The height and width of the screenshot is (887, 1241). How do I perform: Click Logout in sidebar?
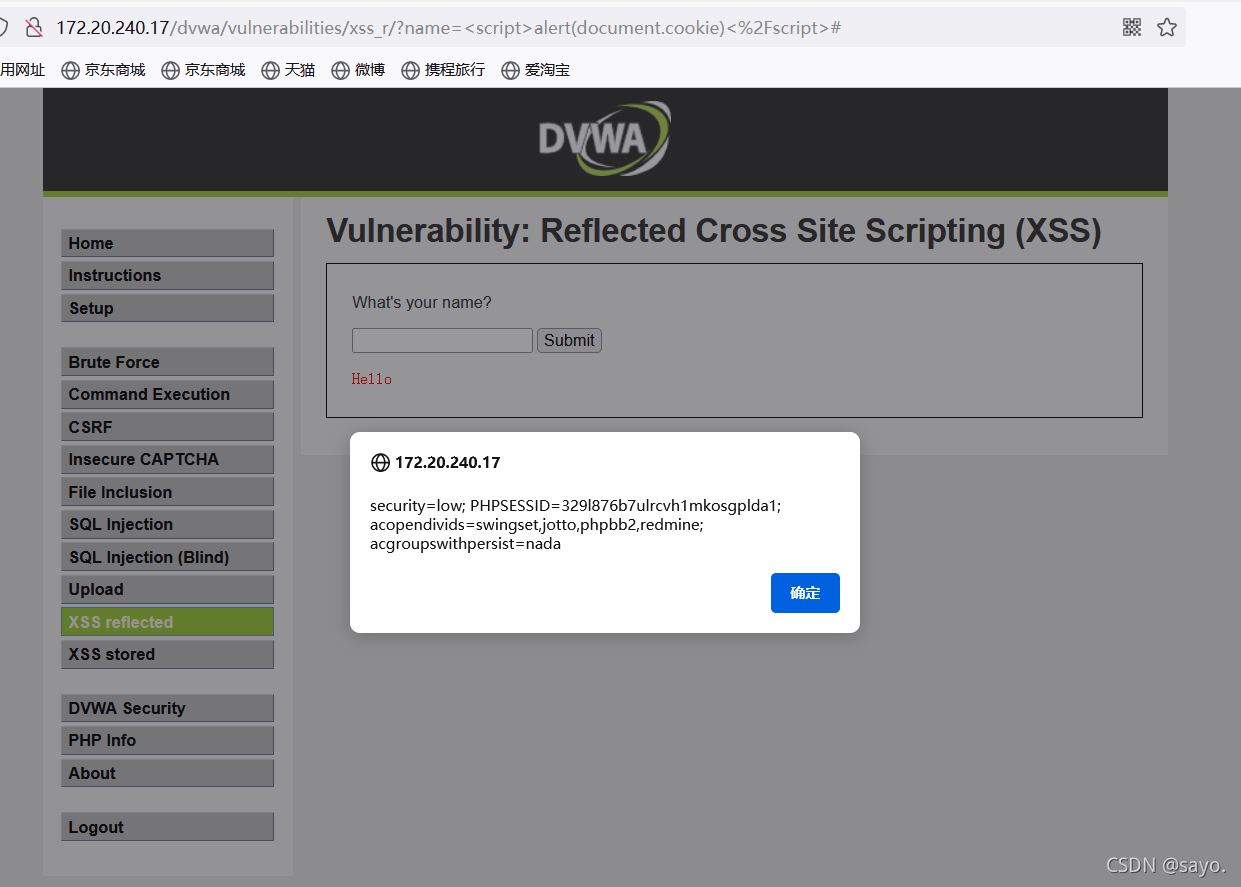[x=167, y=827]
